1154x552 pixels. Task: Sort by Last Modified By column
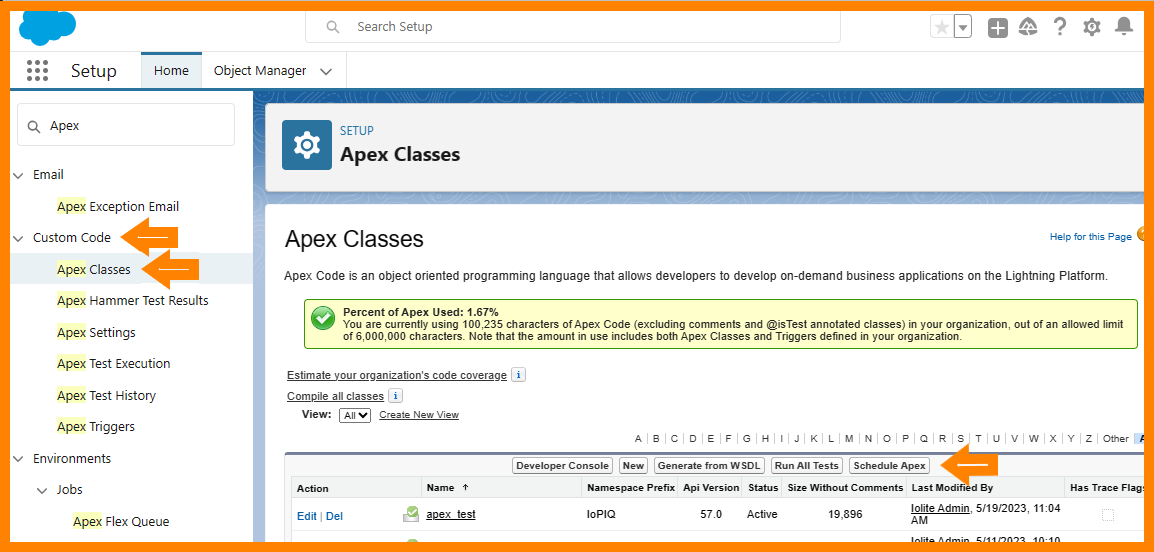[x=952, y=487]
